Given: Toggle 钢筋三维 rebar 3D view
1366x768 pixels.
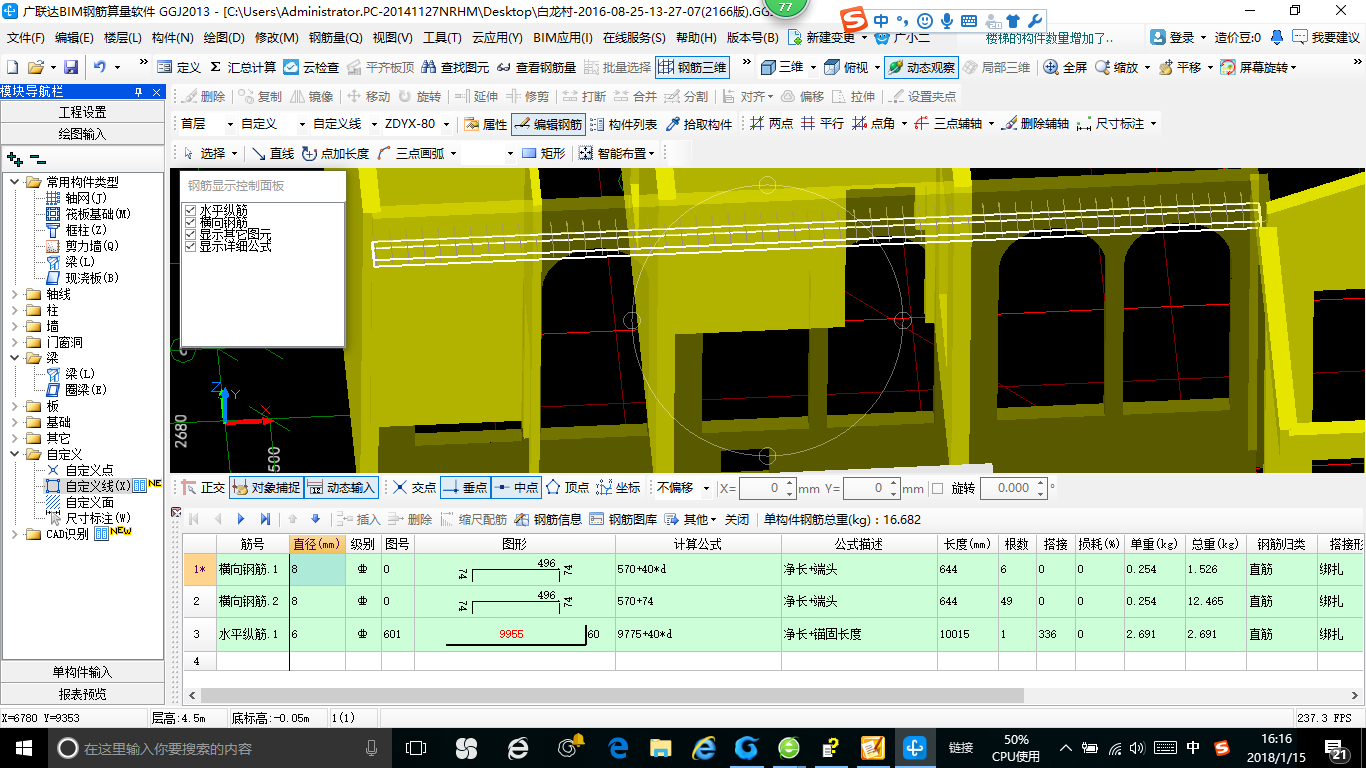Looking at the screenshot, I should click(x=692, y=67).
